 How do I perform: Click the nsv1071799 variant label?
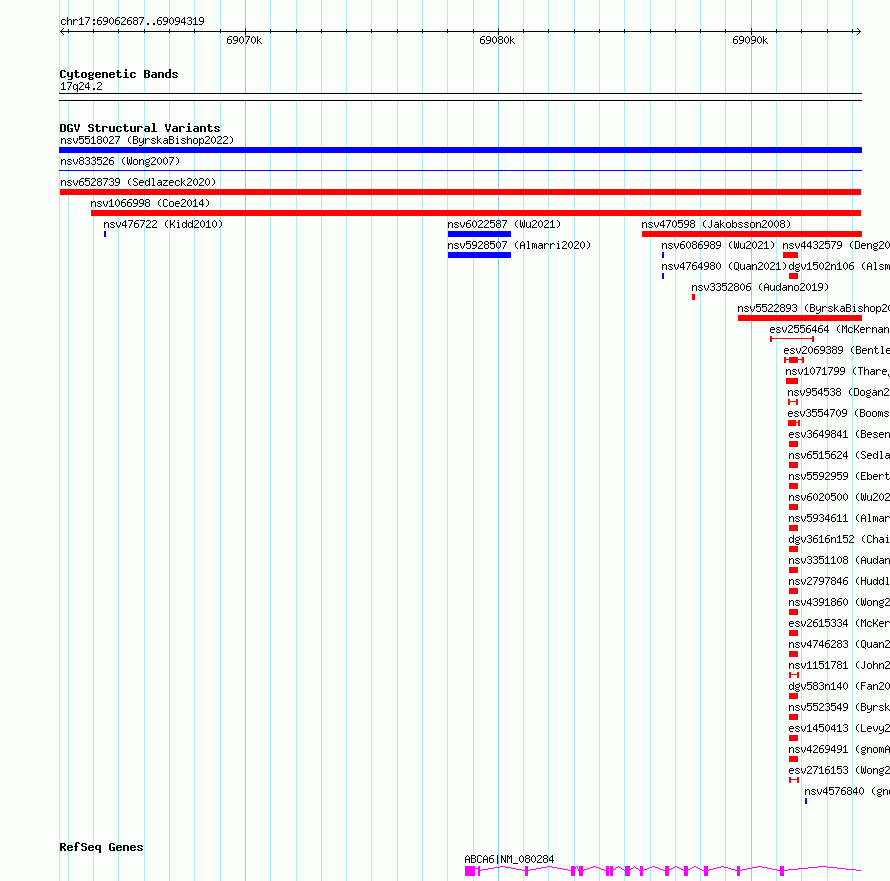(x=837, y=371)
